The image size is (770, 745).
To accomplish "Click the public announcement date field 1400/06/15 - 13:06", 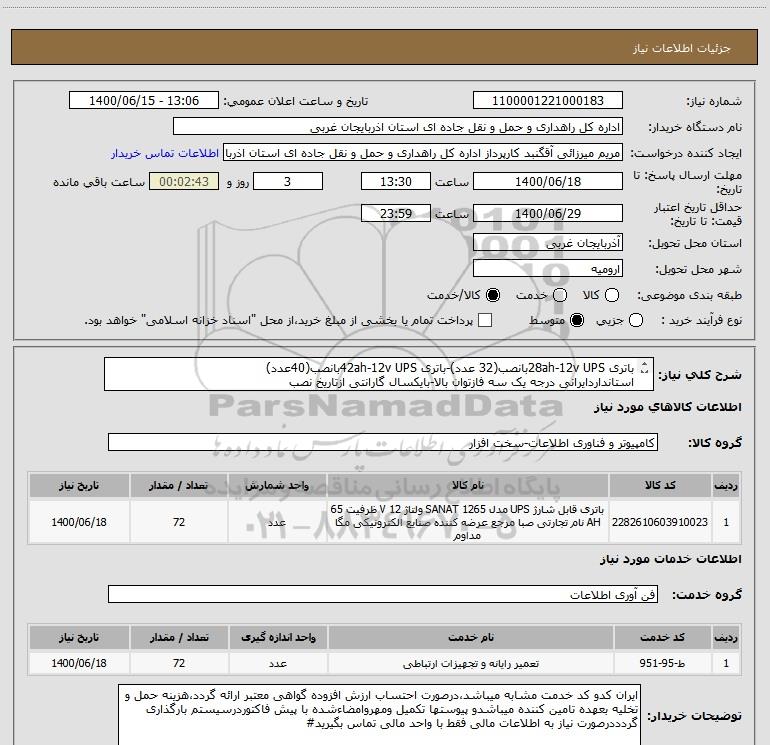I will click(x=144, y=101).
